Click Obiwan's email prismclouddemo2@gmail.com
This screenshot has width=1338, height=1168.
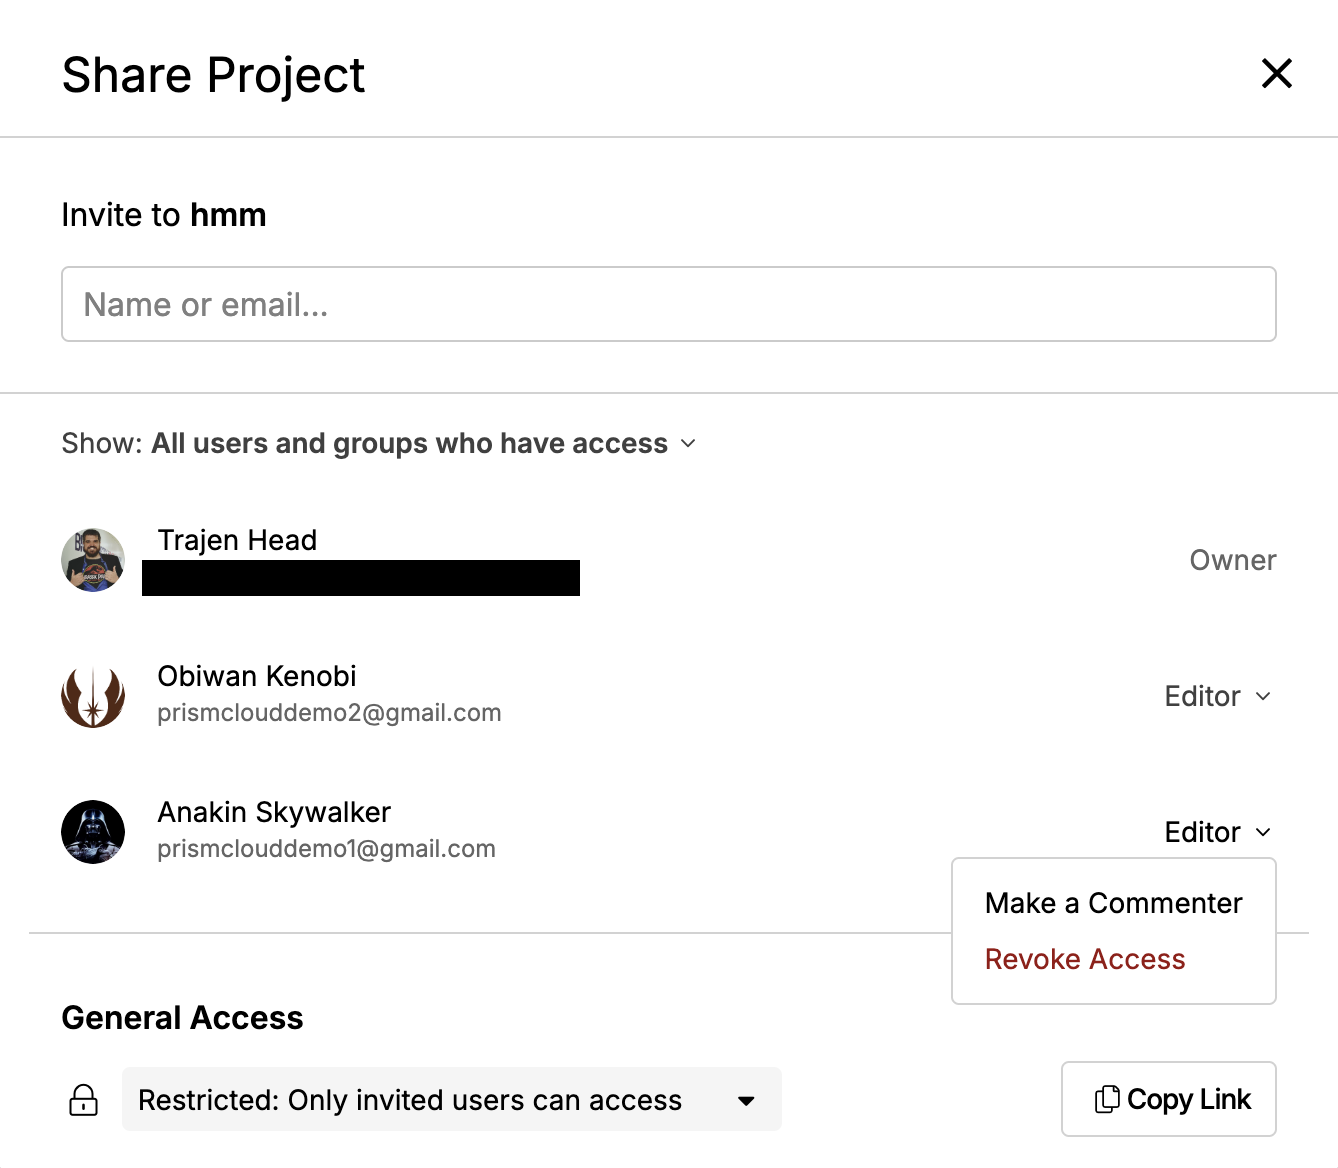click(329, 712)
